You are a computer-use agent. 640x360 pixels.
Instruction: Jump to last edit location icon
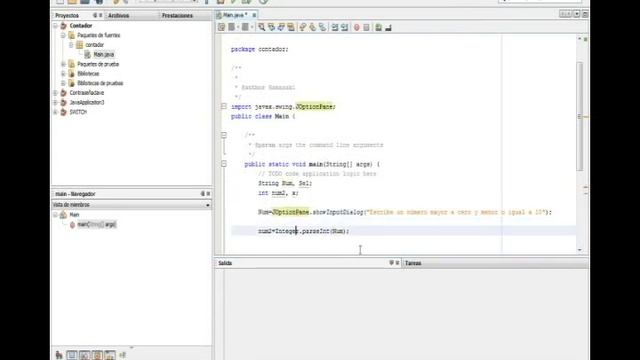click(x=222, y=27)
